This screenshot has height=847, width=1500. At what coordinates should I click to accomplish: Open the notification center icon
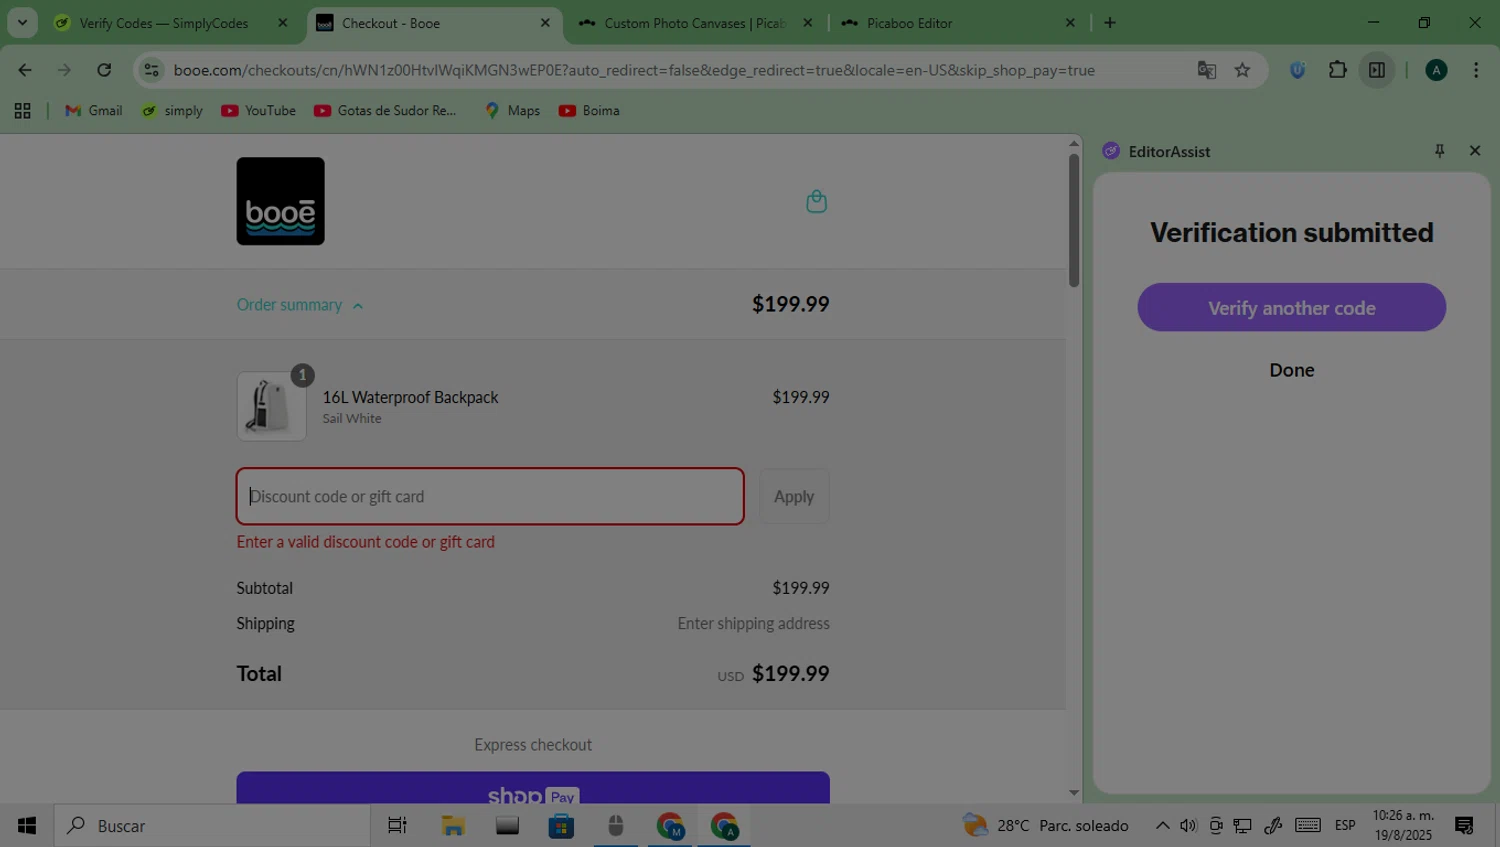pos(1464,826)
